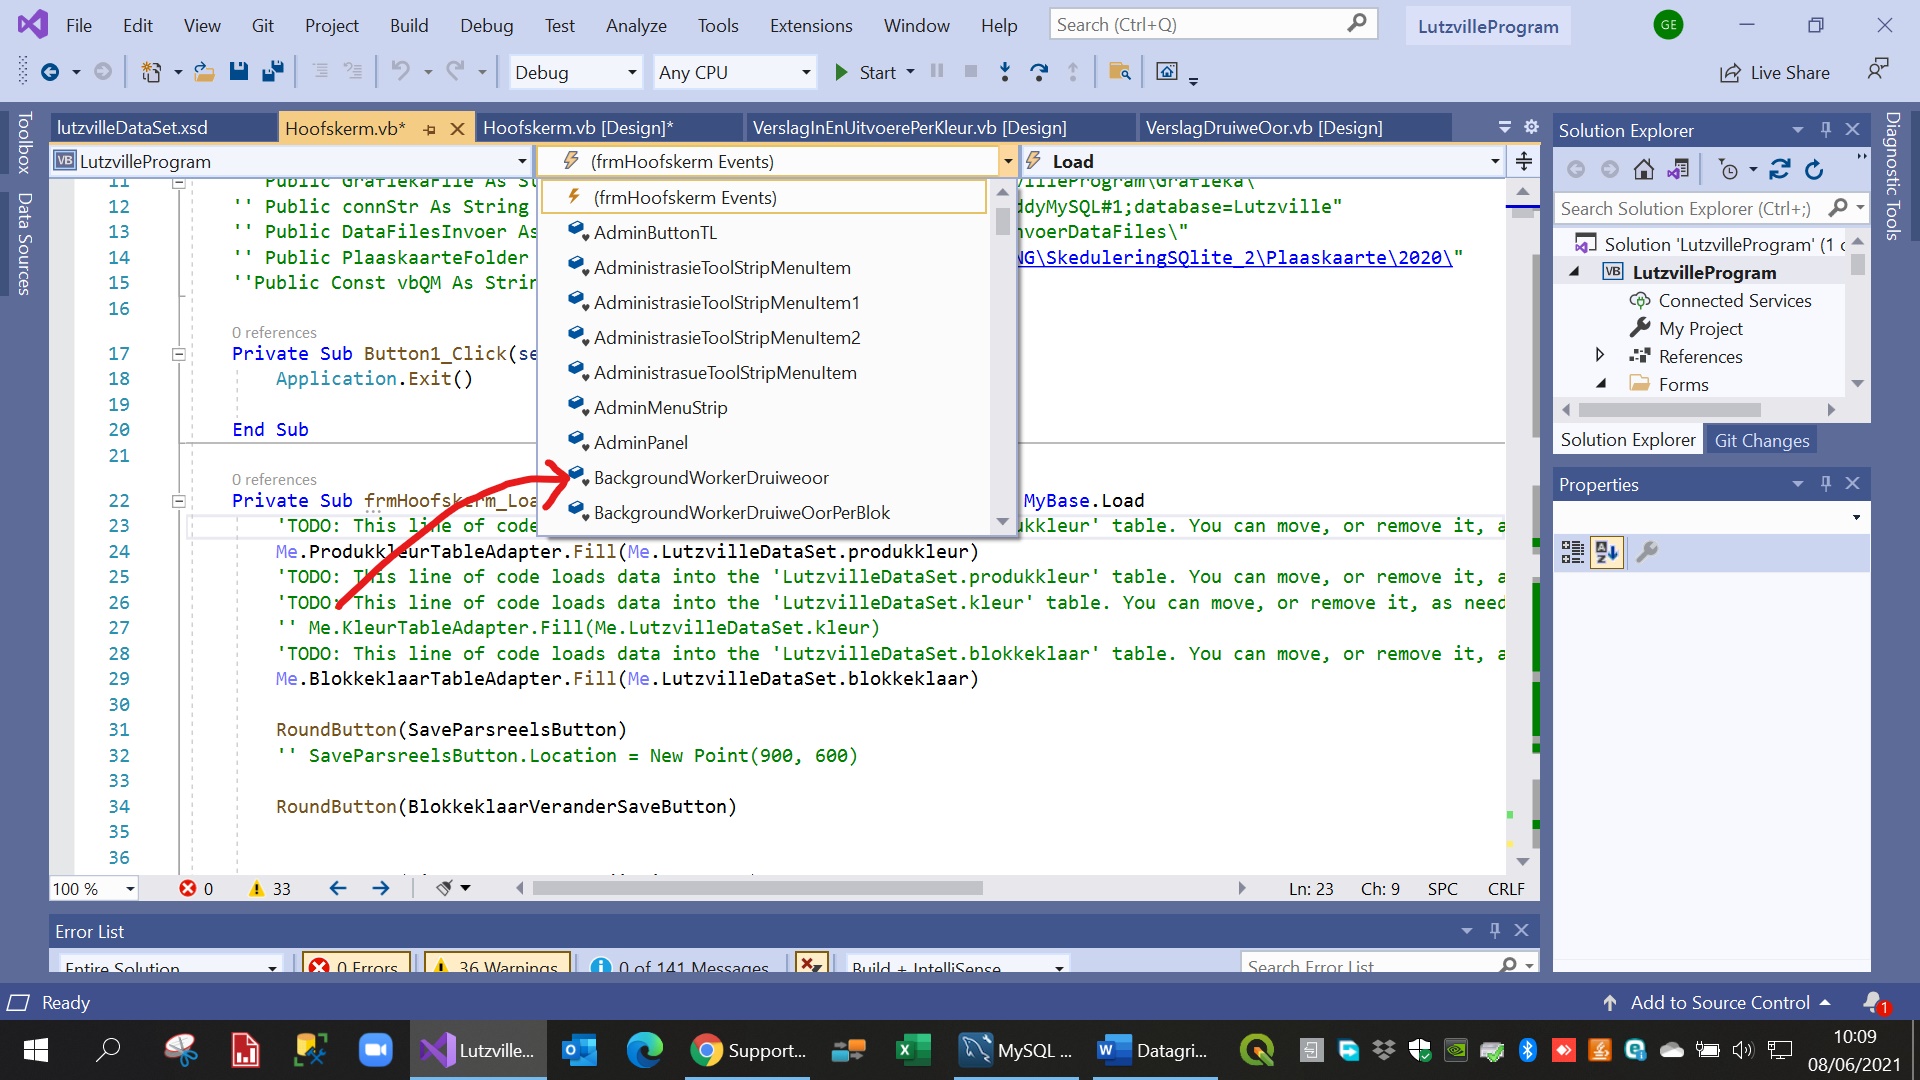1920x1080 pixels.
Task: Toggle the 0 Errors filter button
Action: [x=355, y=964]
